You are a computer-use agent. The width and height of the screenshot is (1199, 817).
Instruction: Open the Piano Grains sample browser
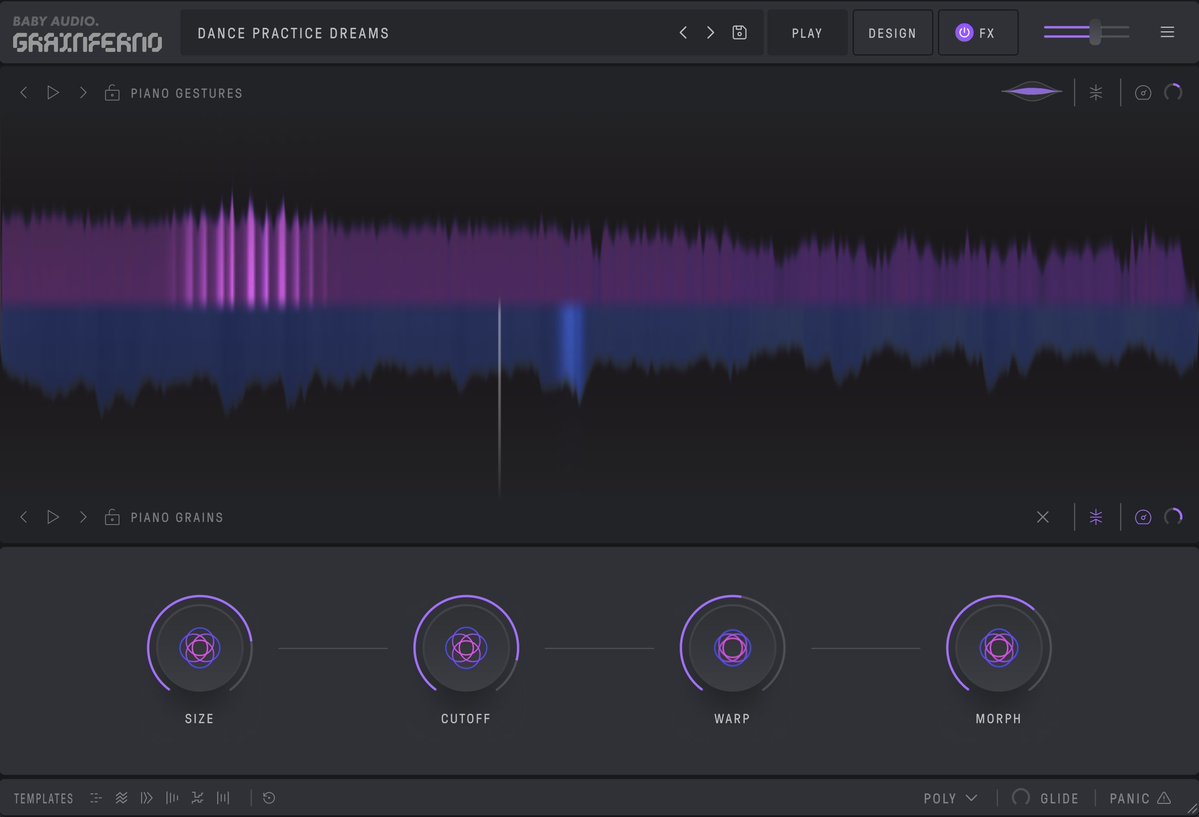(177, 518)
